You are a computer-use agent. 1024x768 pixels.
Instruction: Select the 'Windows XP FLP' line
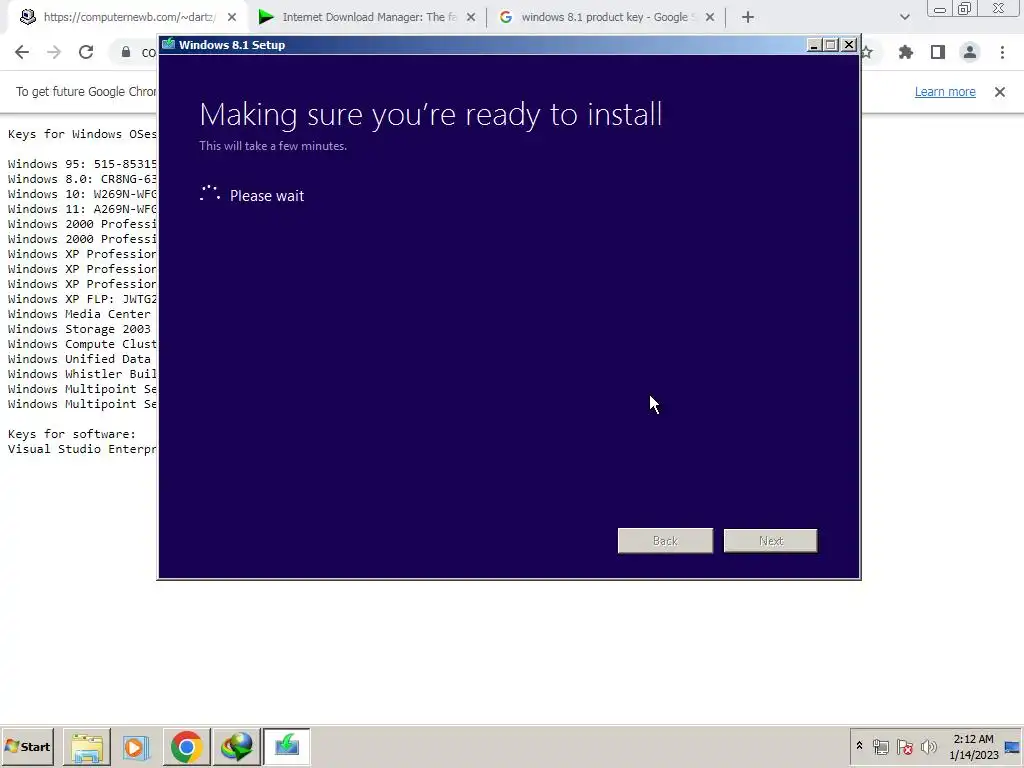click(x=82, y=299)
